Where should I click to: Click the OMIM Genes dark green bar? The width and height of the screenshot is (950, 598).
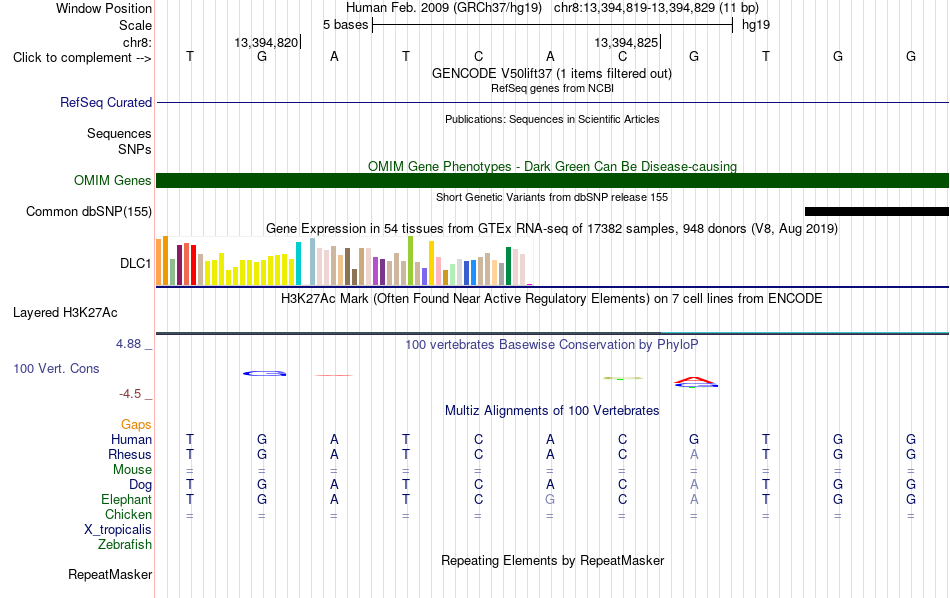(552, 181)
